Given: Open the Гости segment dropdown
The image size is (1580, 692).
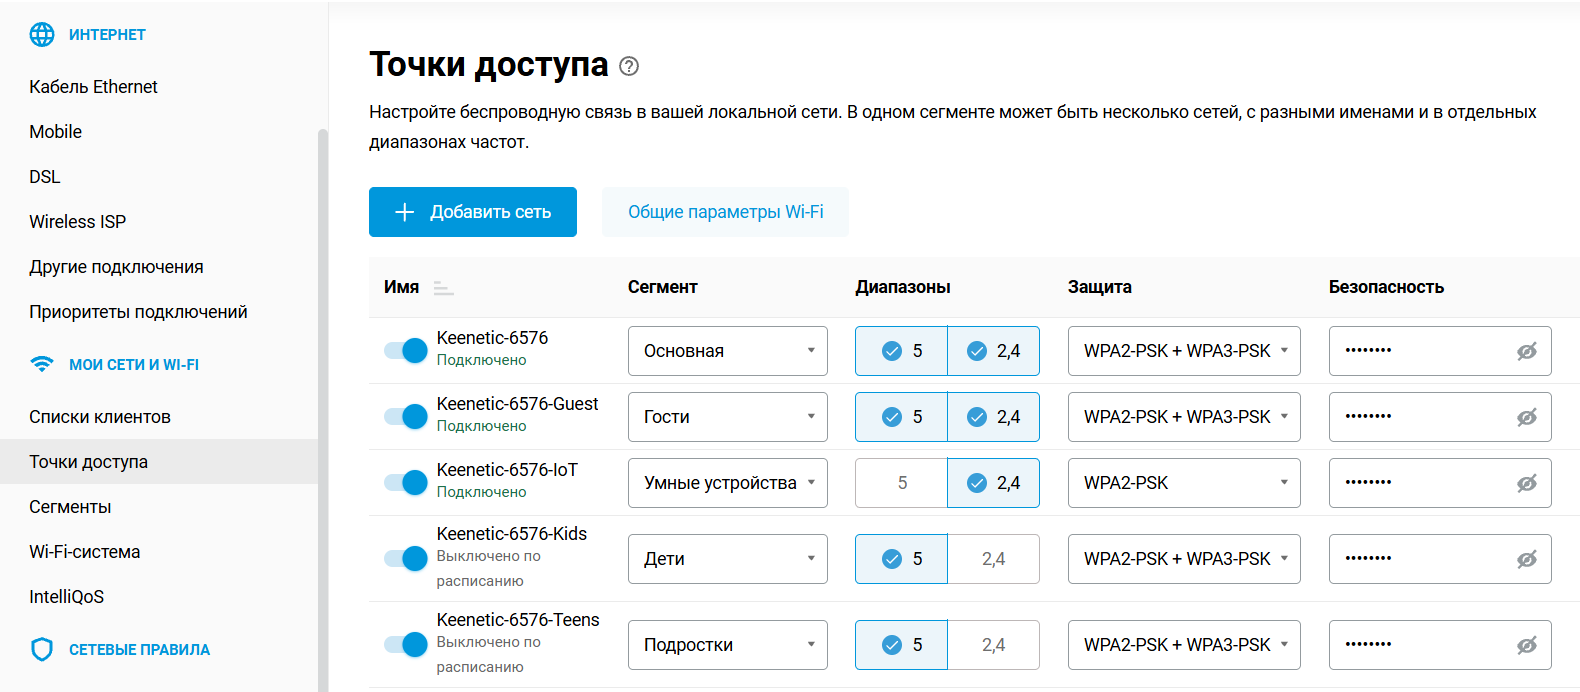Looking at the screenshot, I should tap(728, 417).
